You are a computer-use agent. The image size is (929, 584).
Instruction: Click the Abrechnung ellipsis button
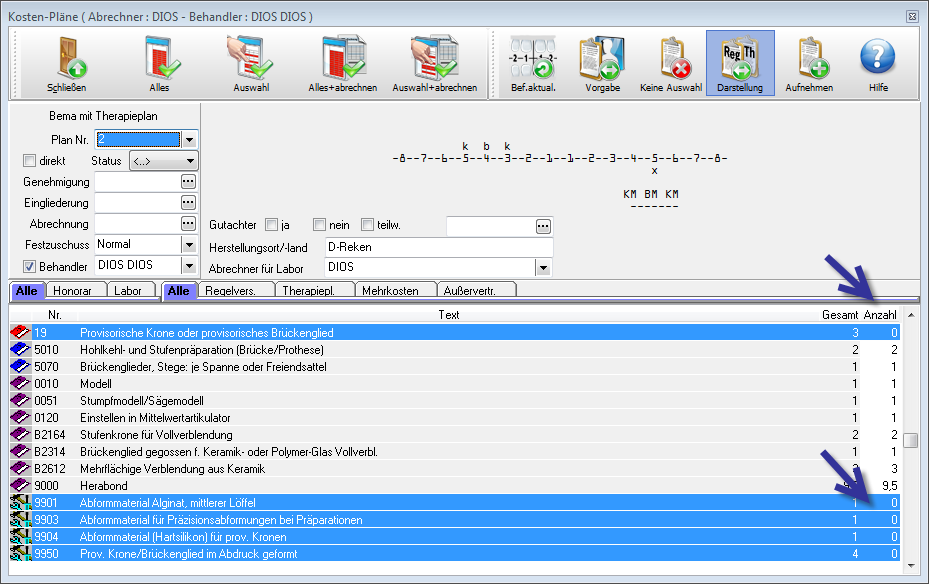tap(187, 224)
